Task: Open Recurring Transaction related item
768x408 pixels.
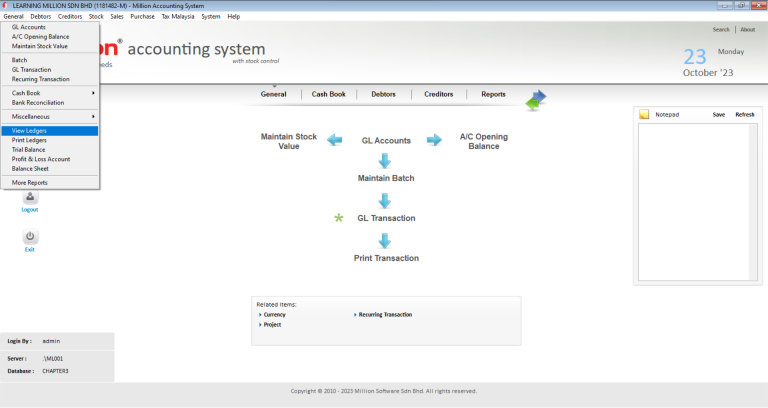Action: tap(385, 315)
